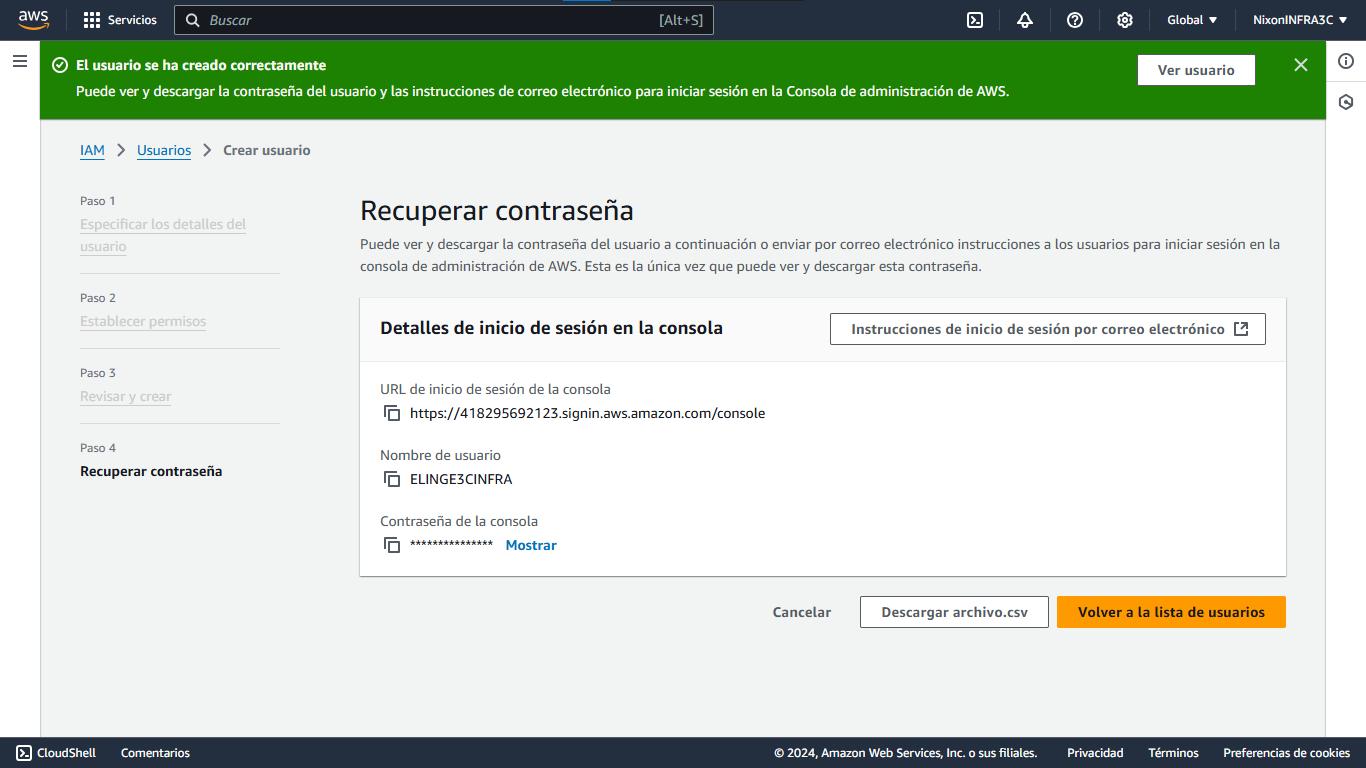1366x768 pixels.
Task: Copy the console sign-in URL
Action: coord(392,413)
